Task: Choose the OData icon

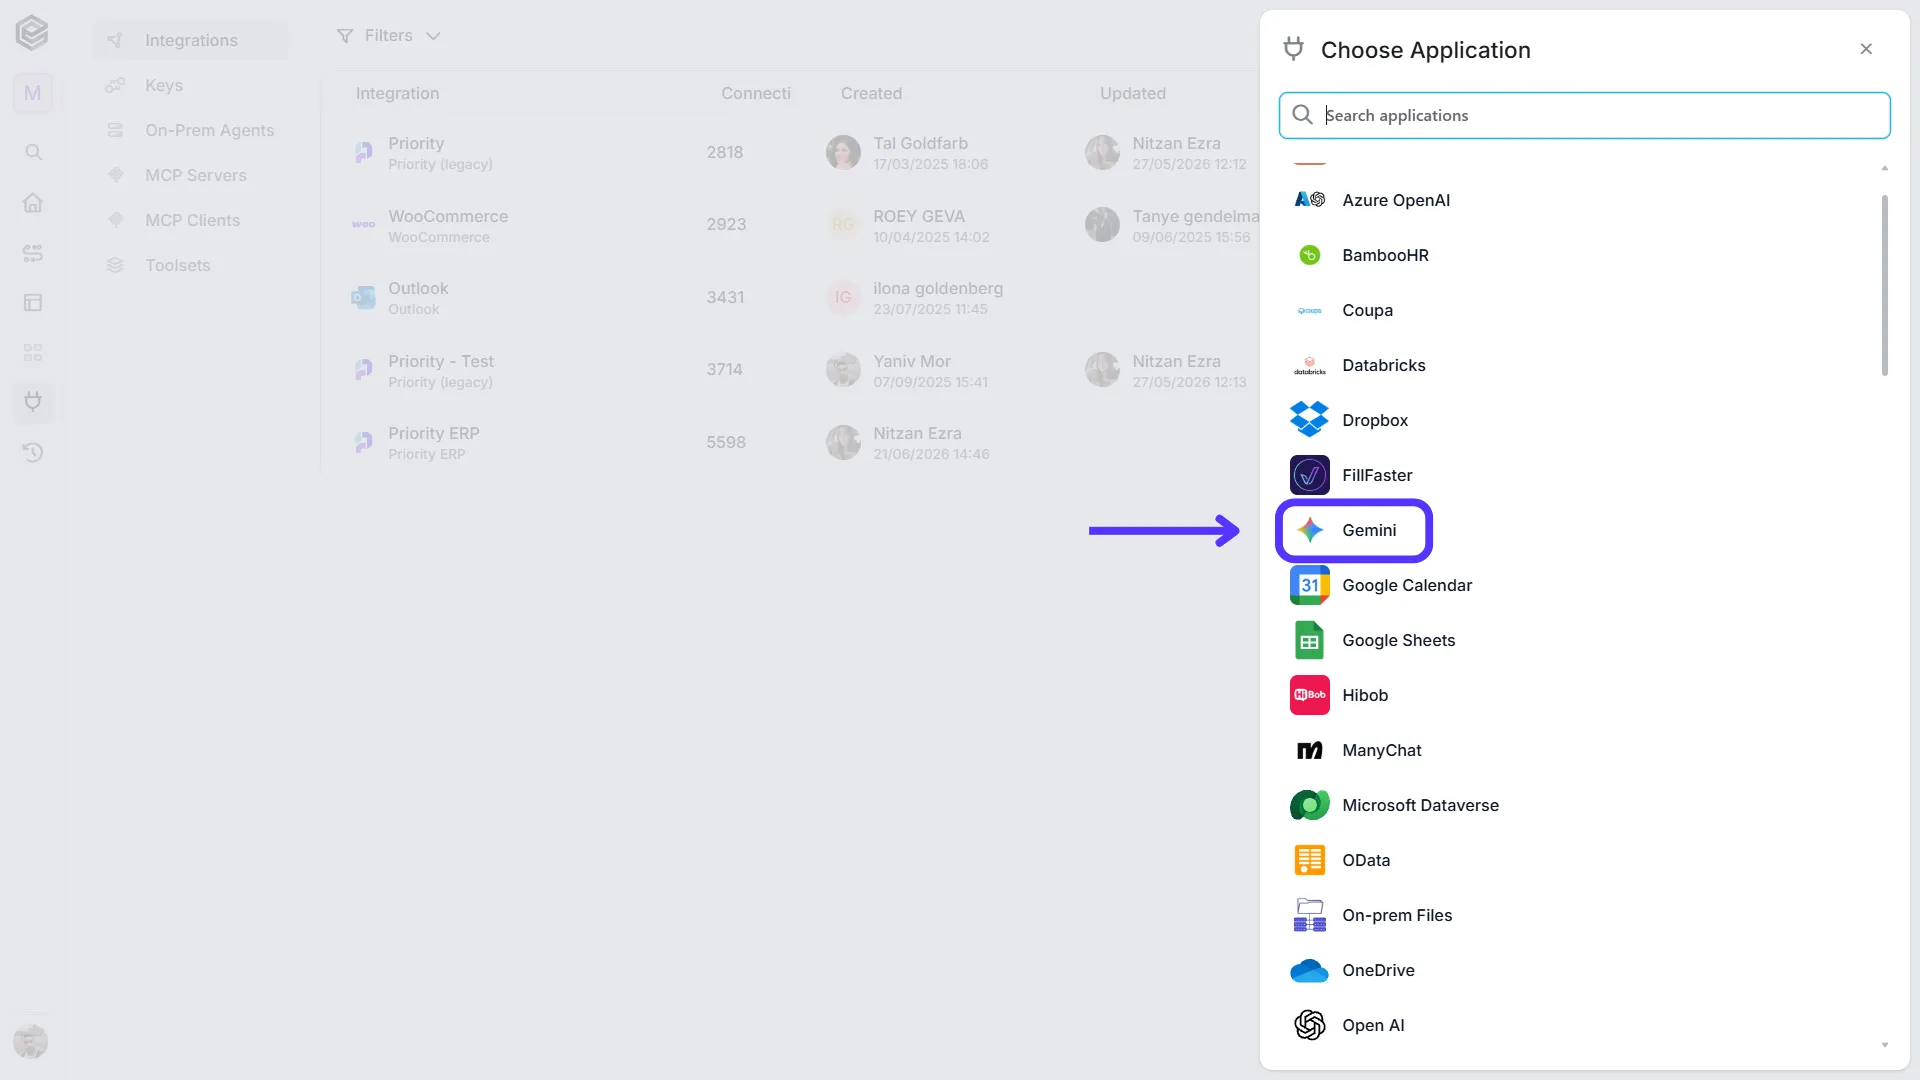Action: pyautogui.click(x=1309, y=860)
